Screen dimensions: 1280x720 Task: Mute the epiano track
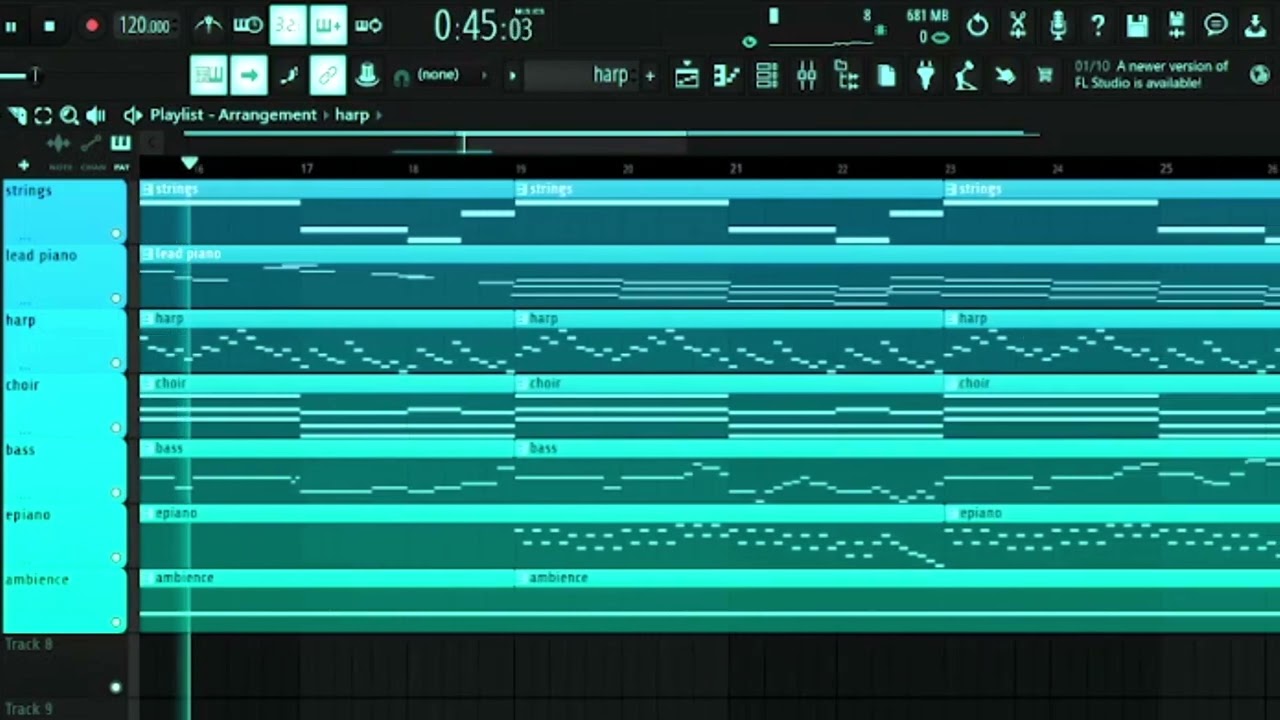tap(116, 557)
